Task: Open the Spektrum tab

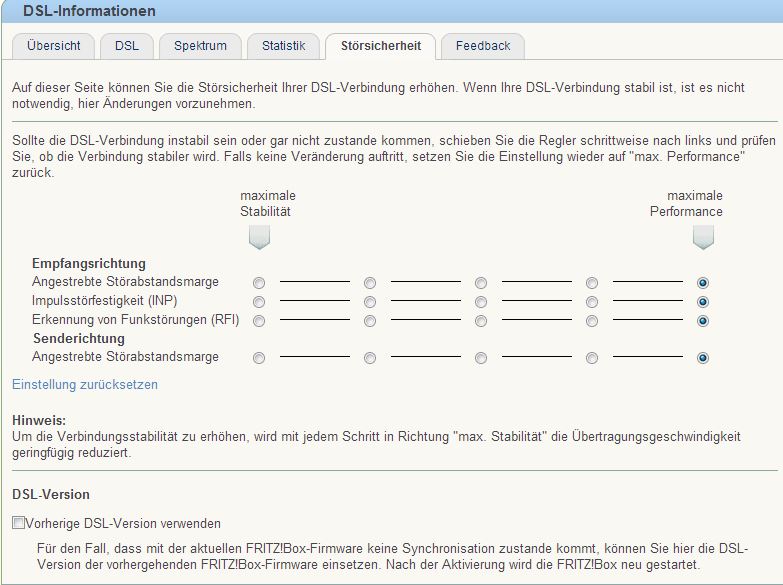Action: click(200, 46)
